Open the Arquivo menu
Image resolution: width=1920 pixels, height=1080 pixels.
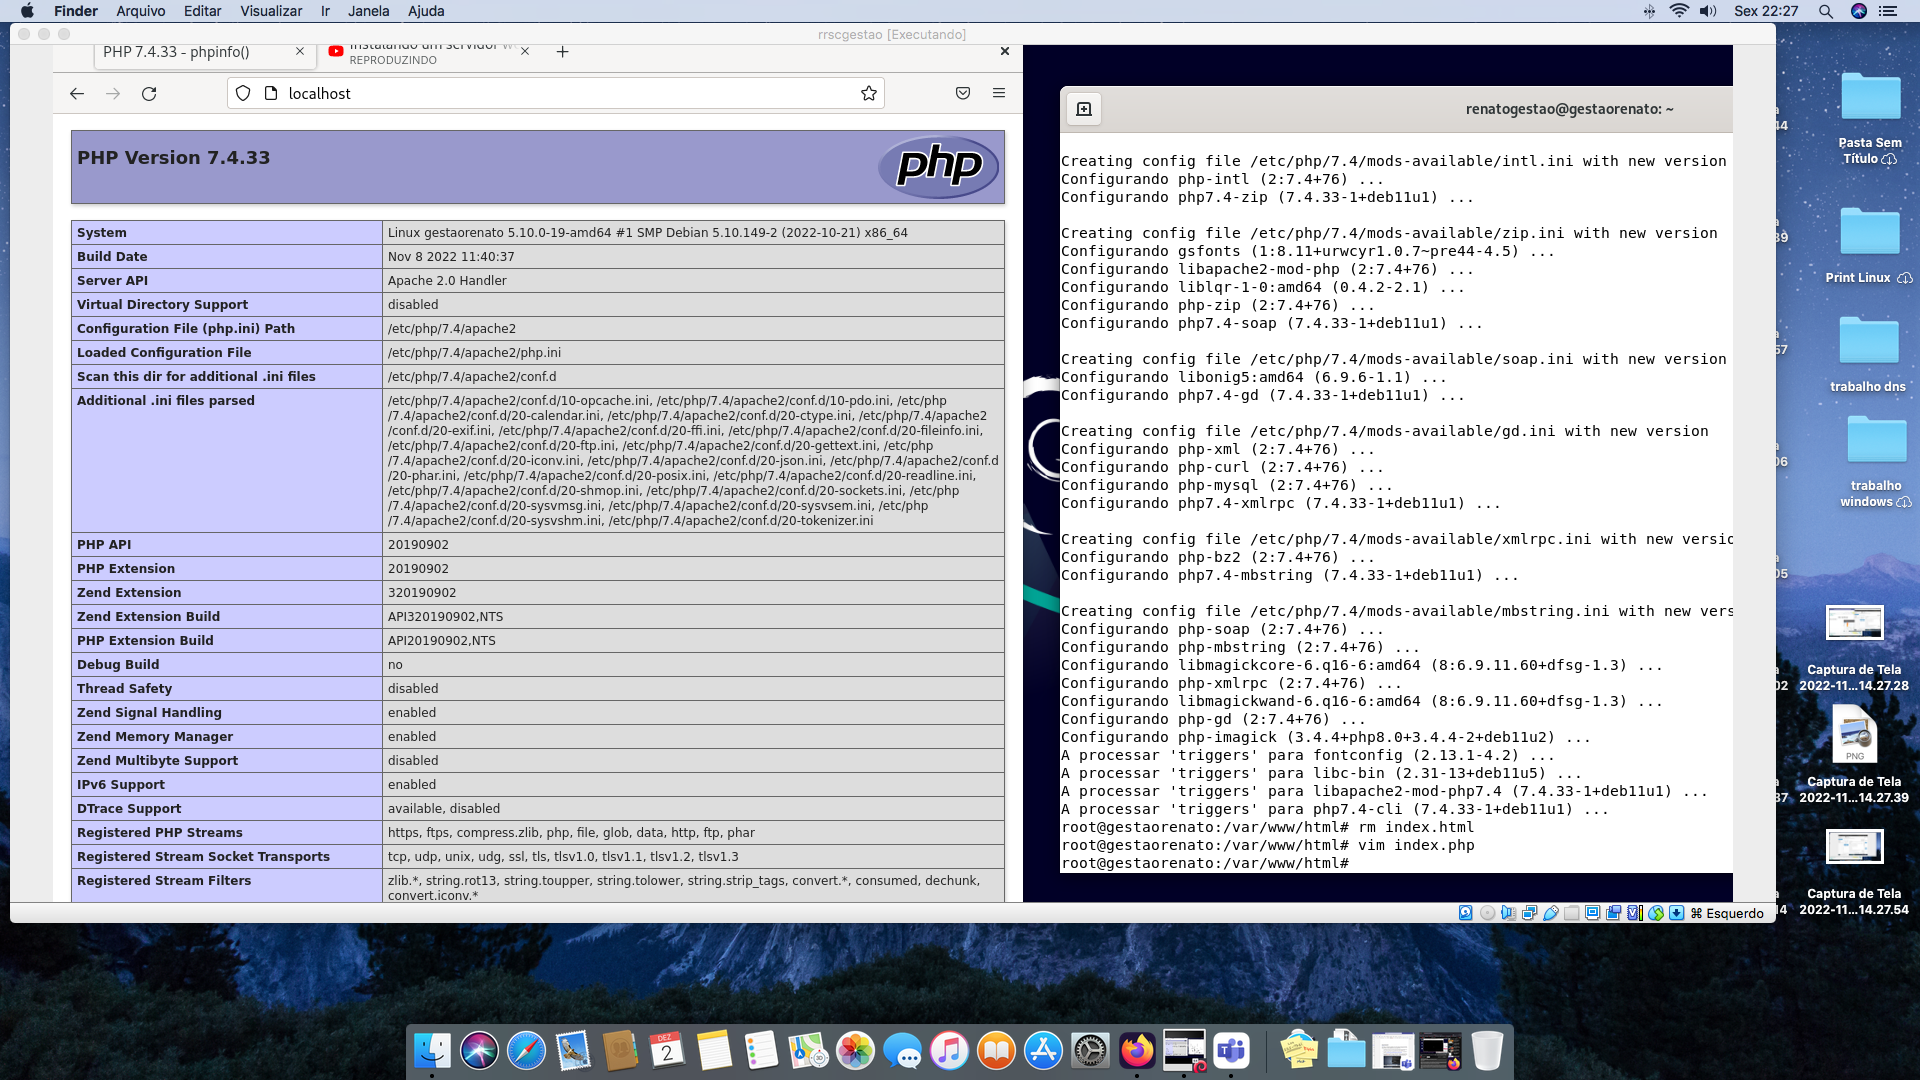pyautogui.click(x=140, y=11)
